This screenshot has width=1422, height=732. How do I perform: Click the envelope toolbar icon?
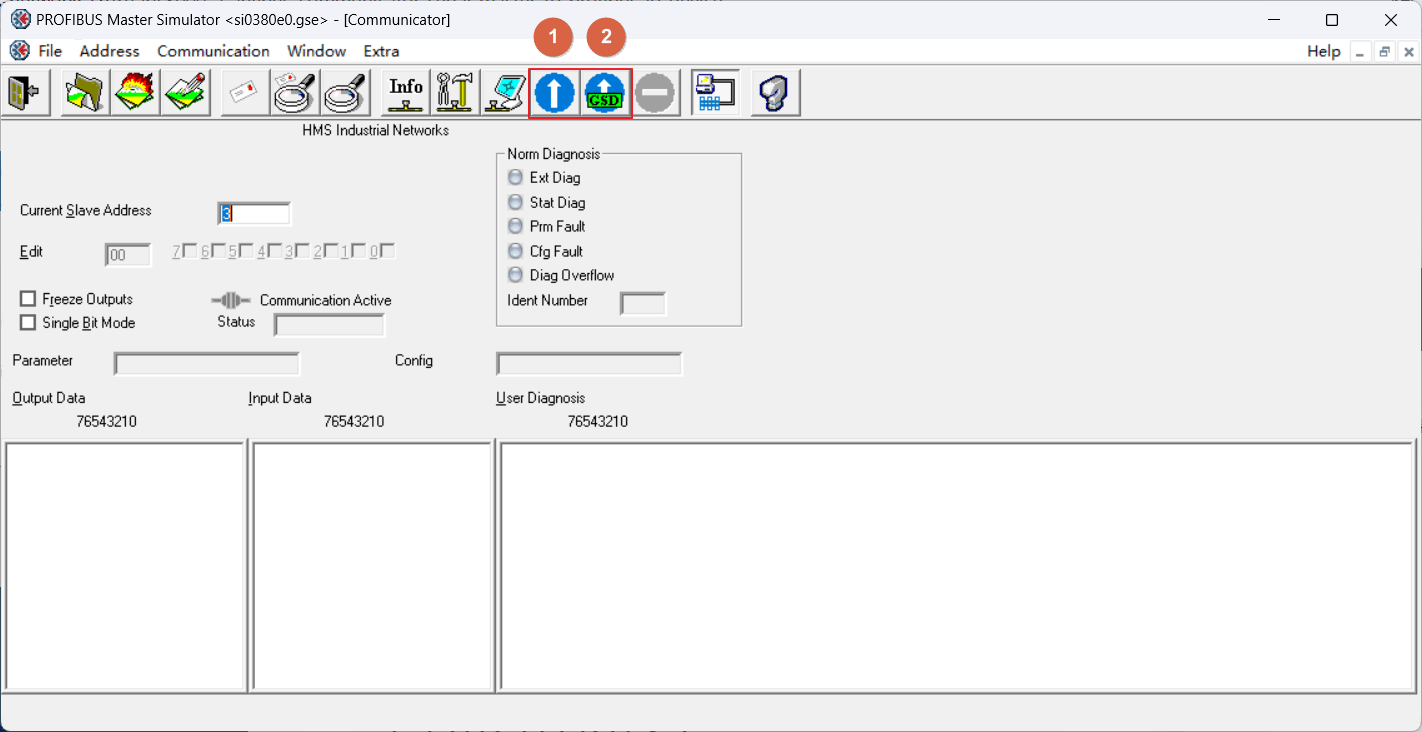(x=244, y=93)
